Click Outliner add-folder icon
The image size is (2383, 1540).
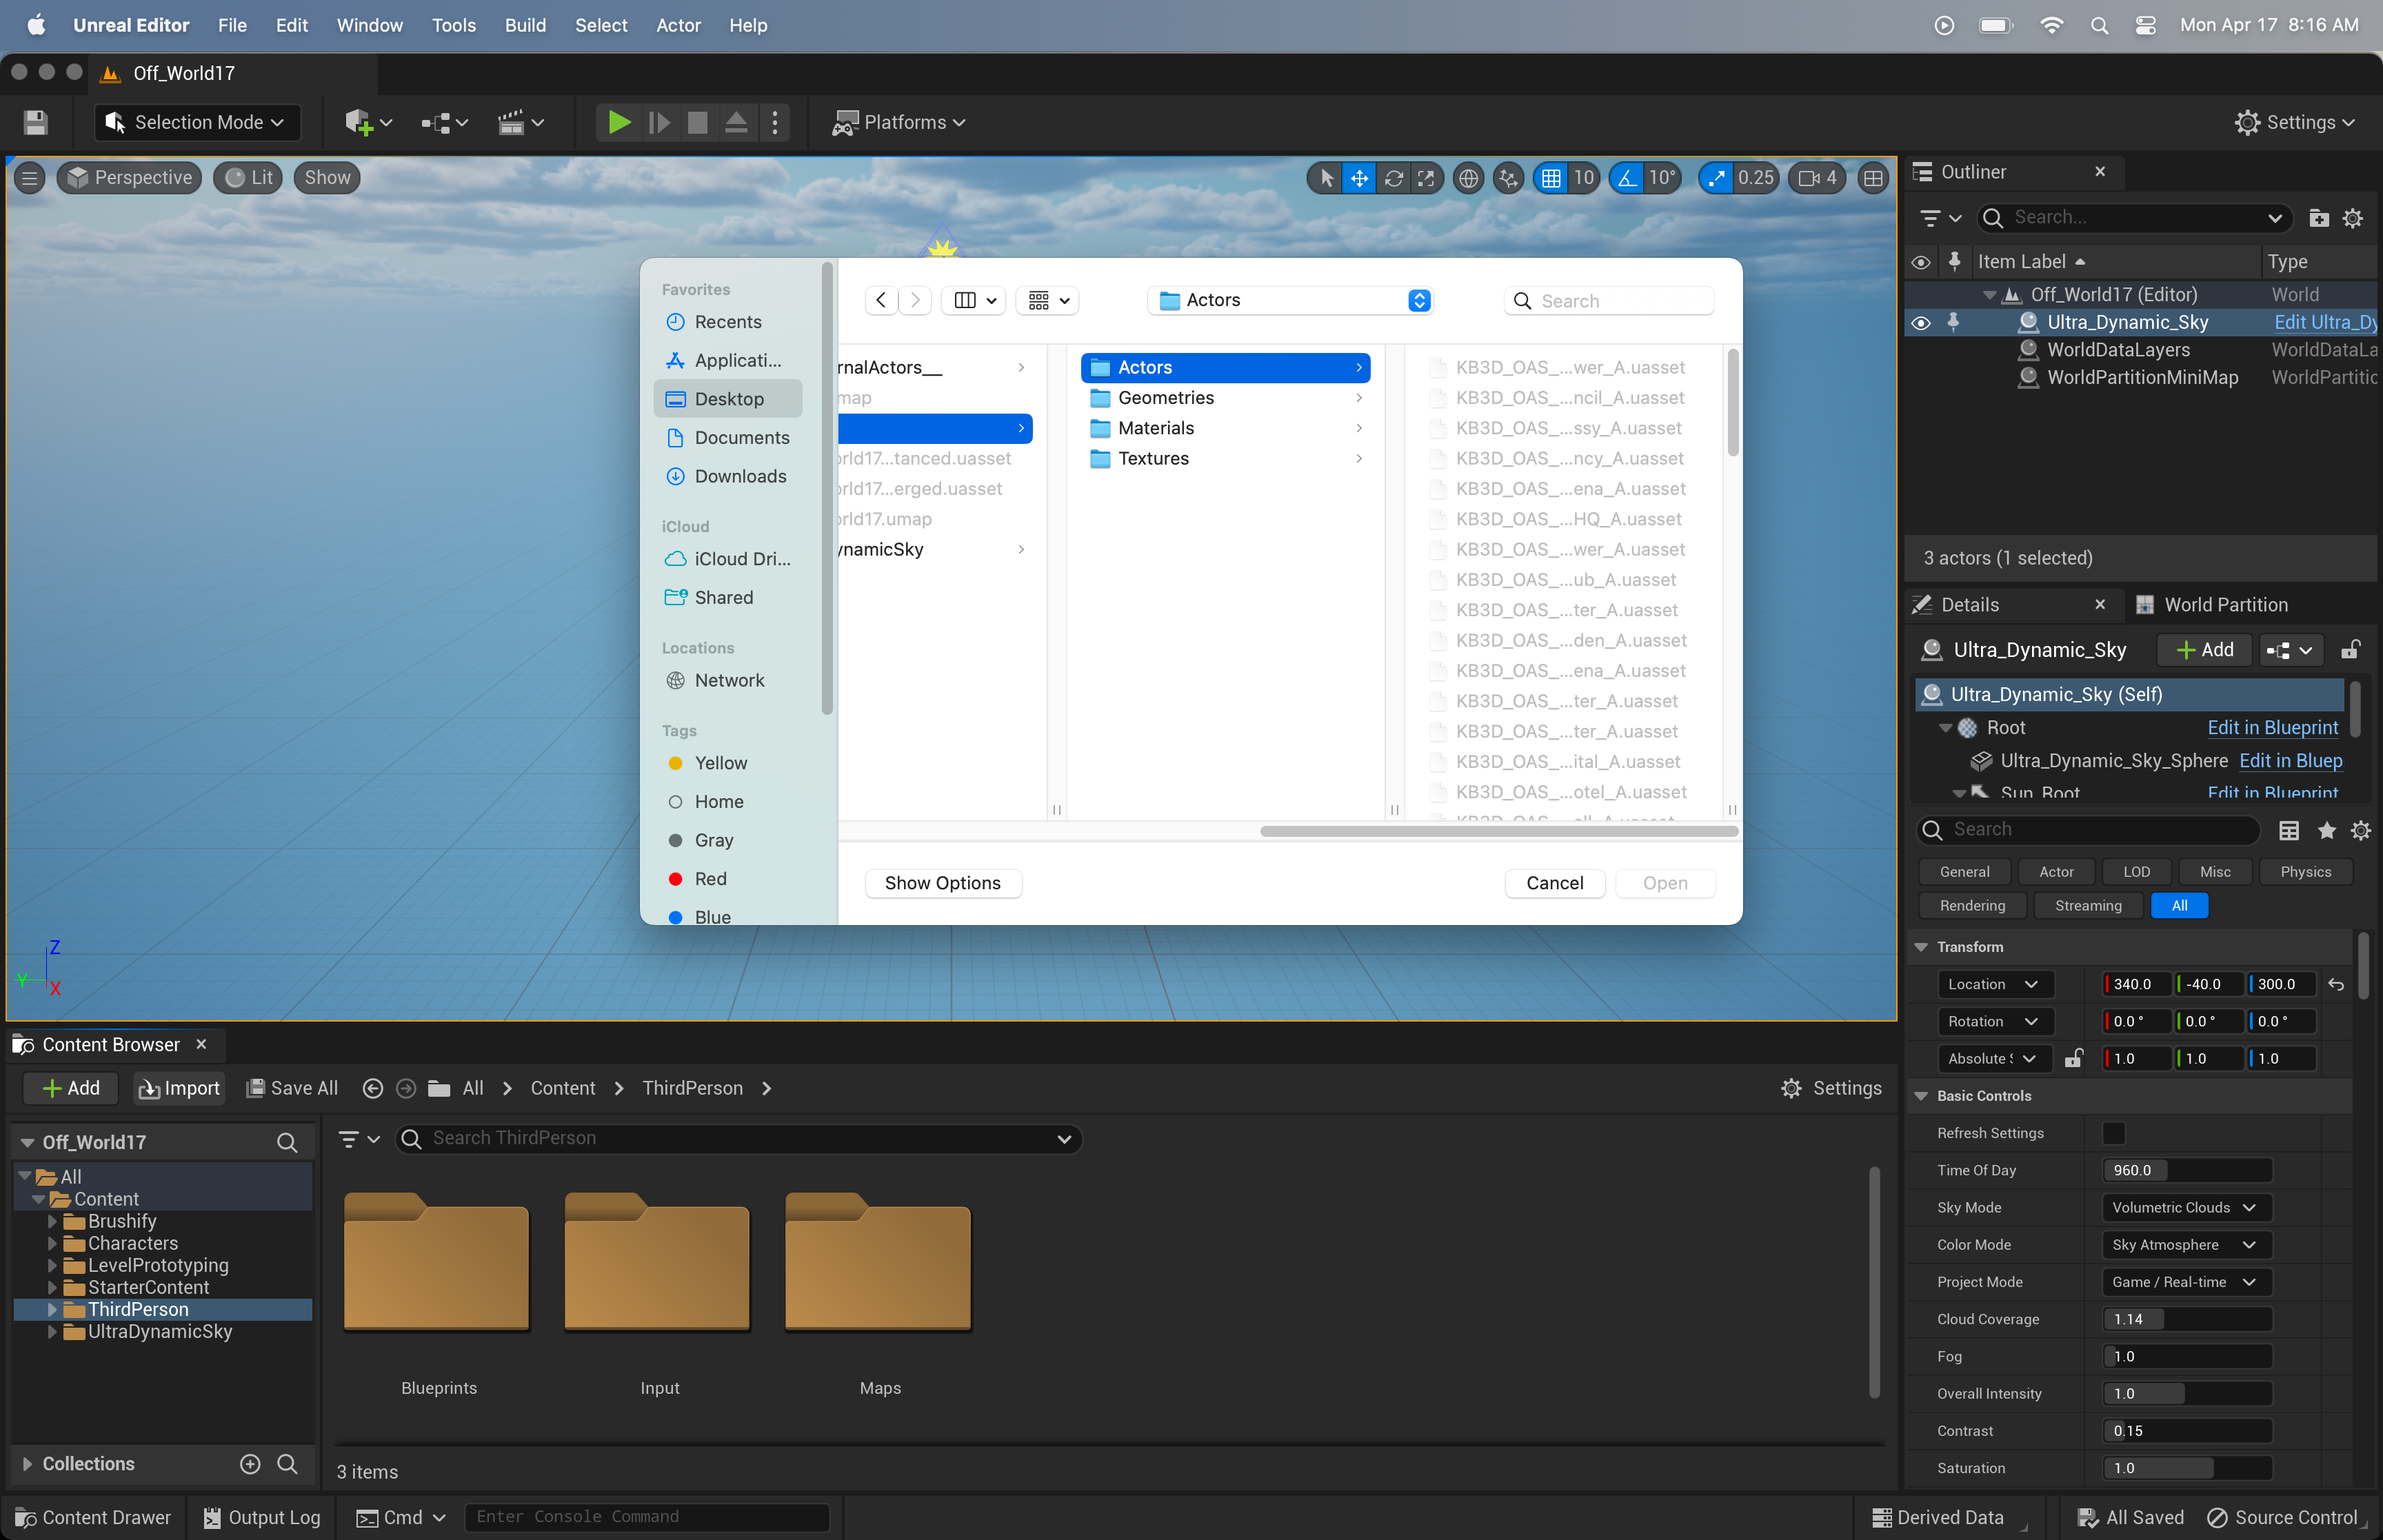[2319, 218]
